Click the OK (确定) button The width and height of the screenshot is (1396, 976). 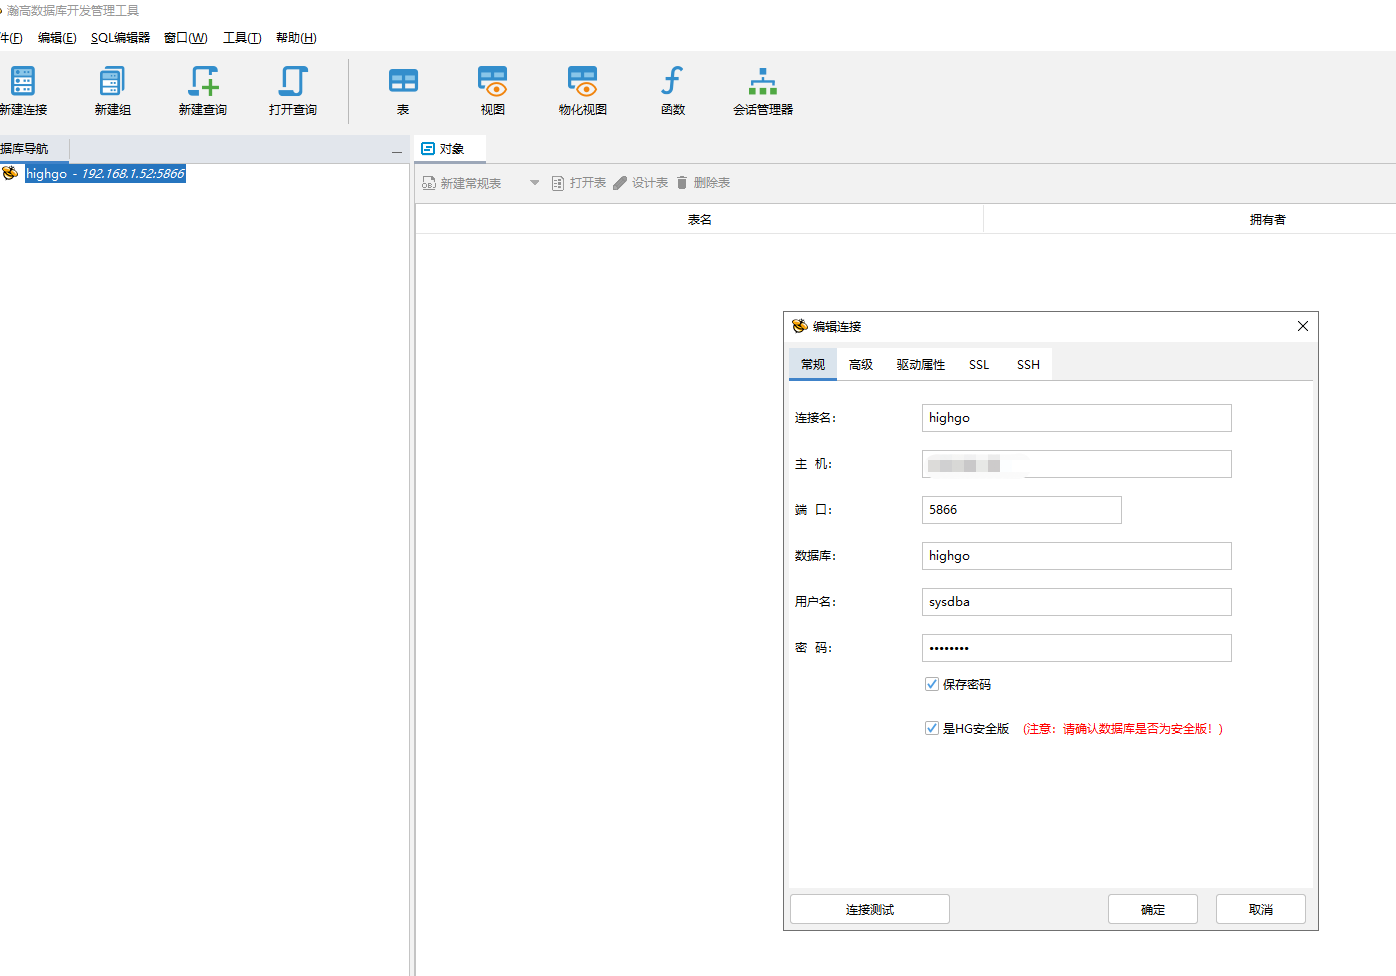click(x=1153, y=909)
